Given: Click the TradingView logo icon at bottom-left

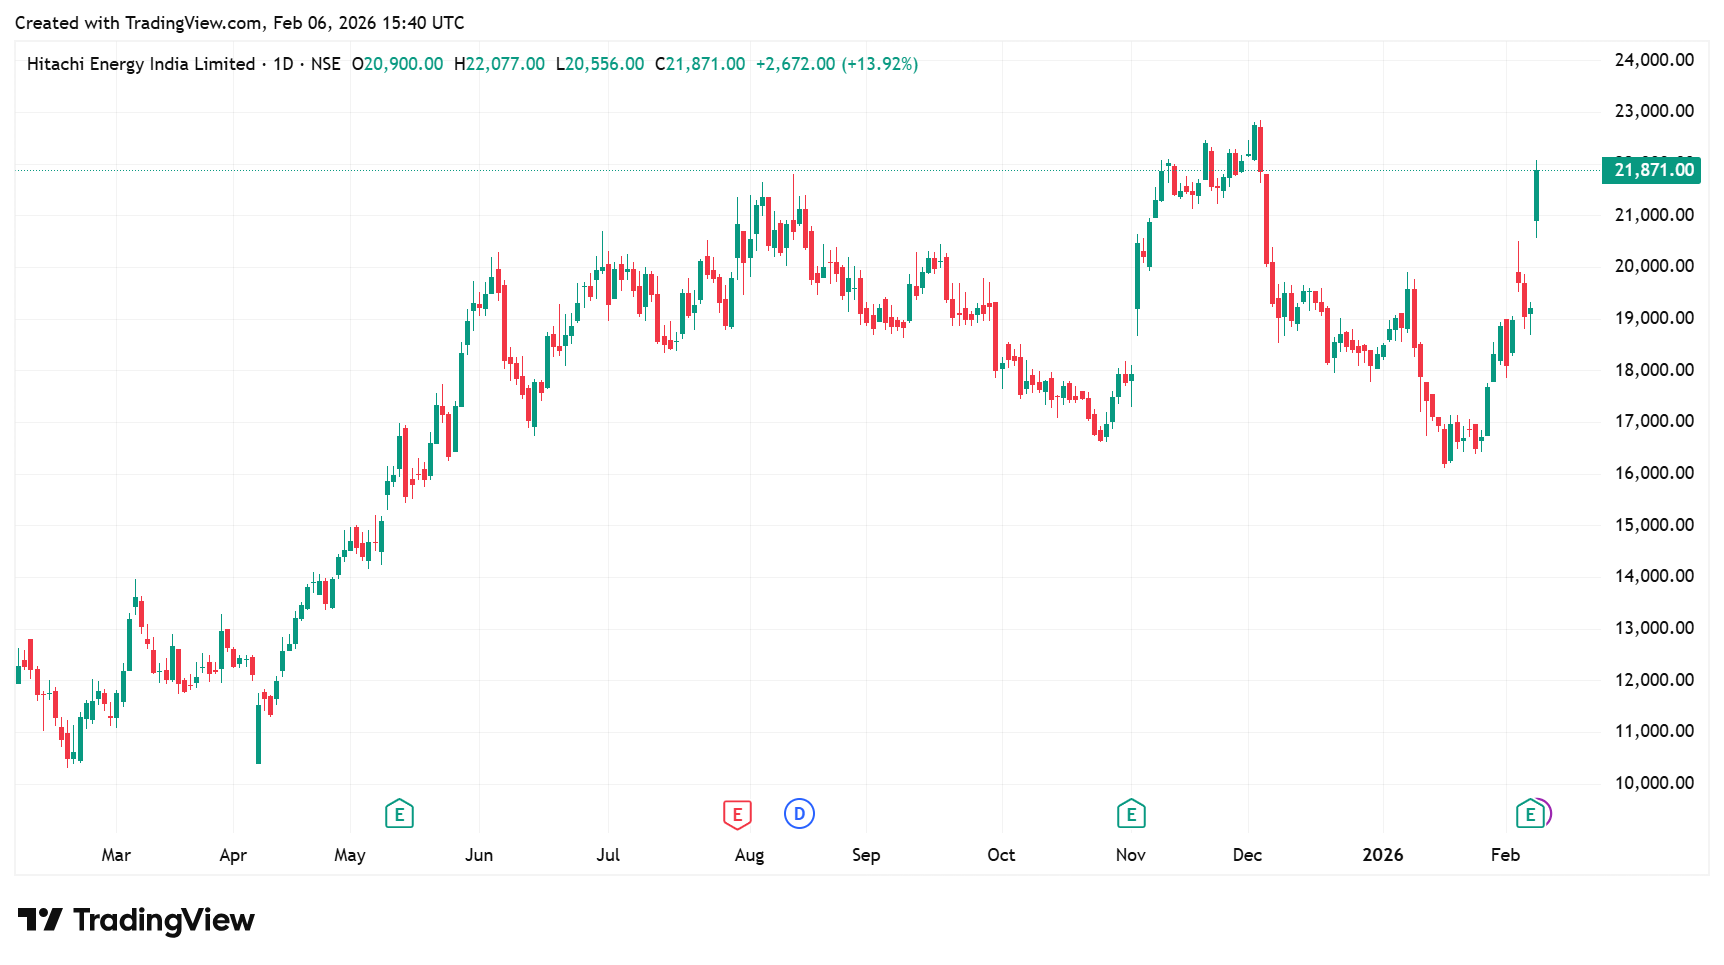Looking at the screenshot, I should click(40, 920).
